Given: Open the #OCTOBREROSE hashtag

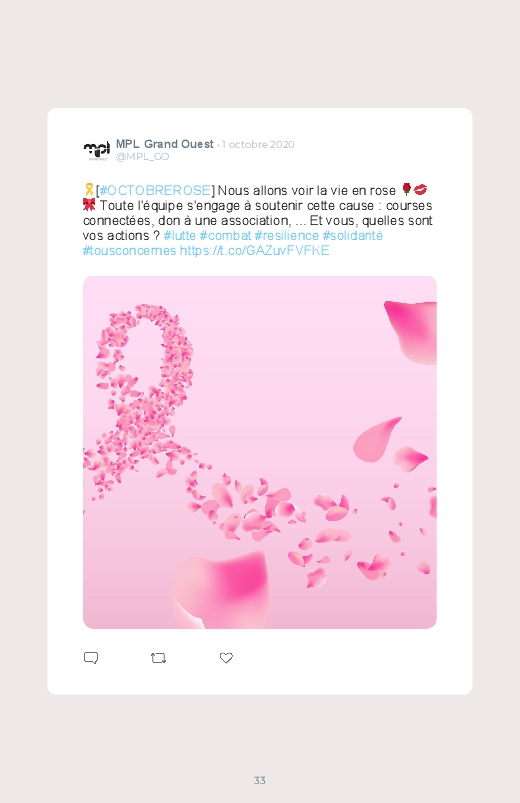Looking at the screenshot, I should pyautogui.click(x=155, y=191).
